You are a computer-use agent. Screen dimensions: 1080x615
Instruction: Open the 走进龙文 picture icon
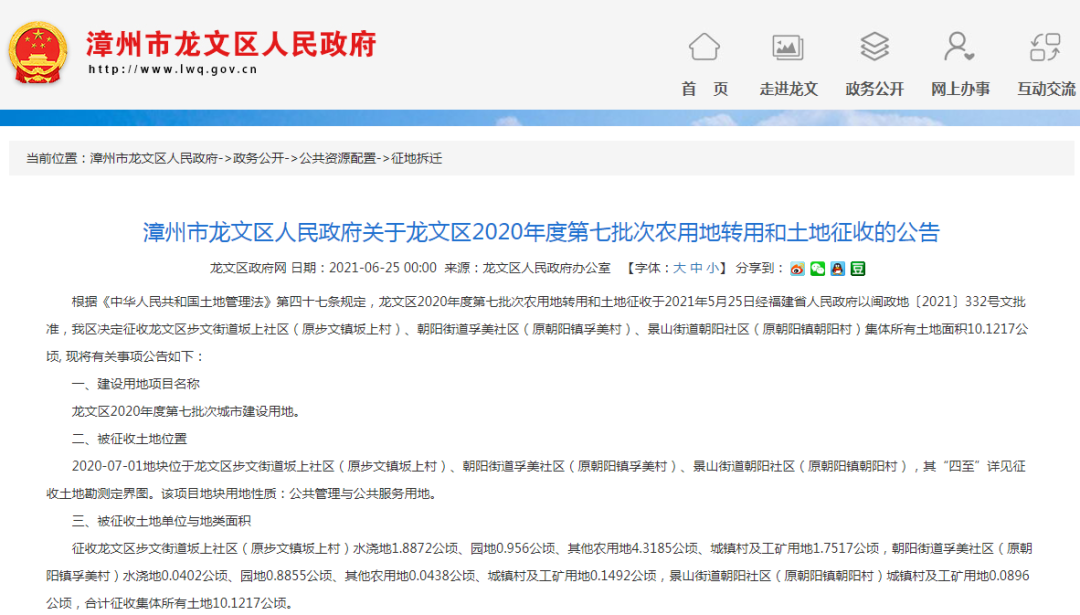[788, 47]
